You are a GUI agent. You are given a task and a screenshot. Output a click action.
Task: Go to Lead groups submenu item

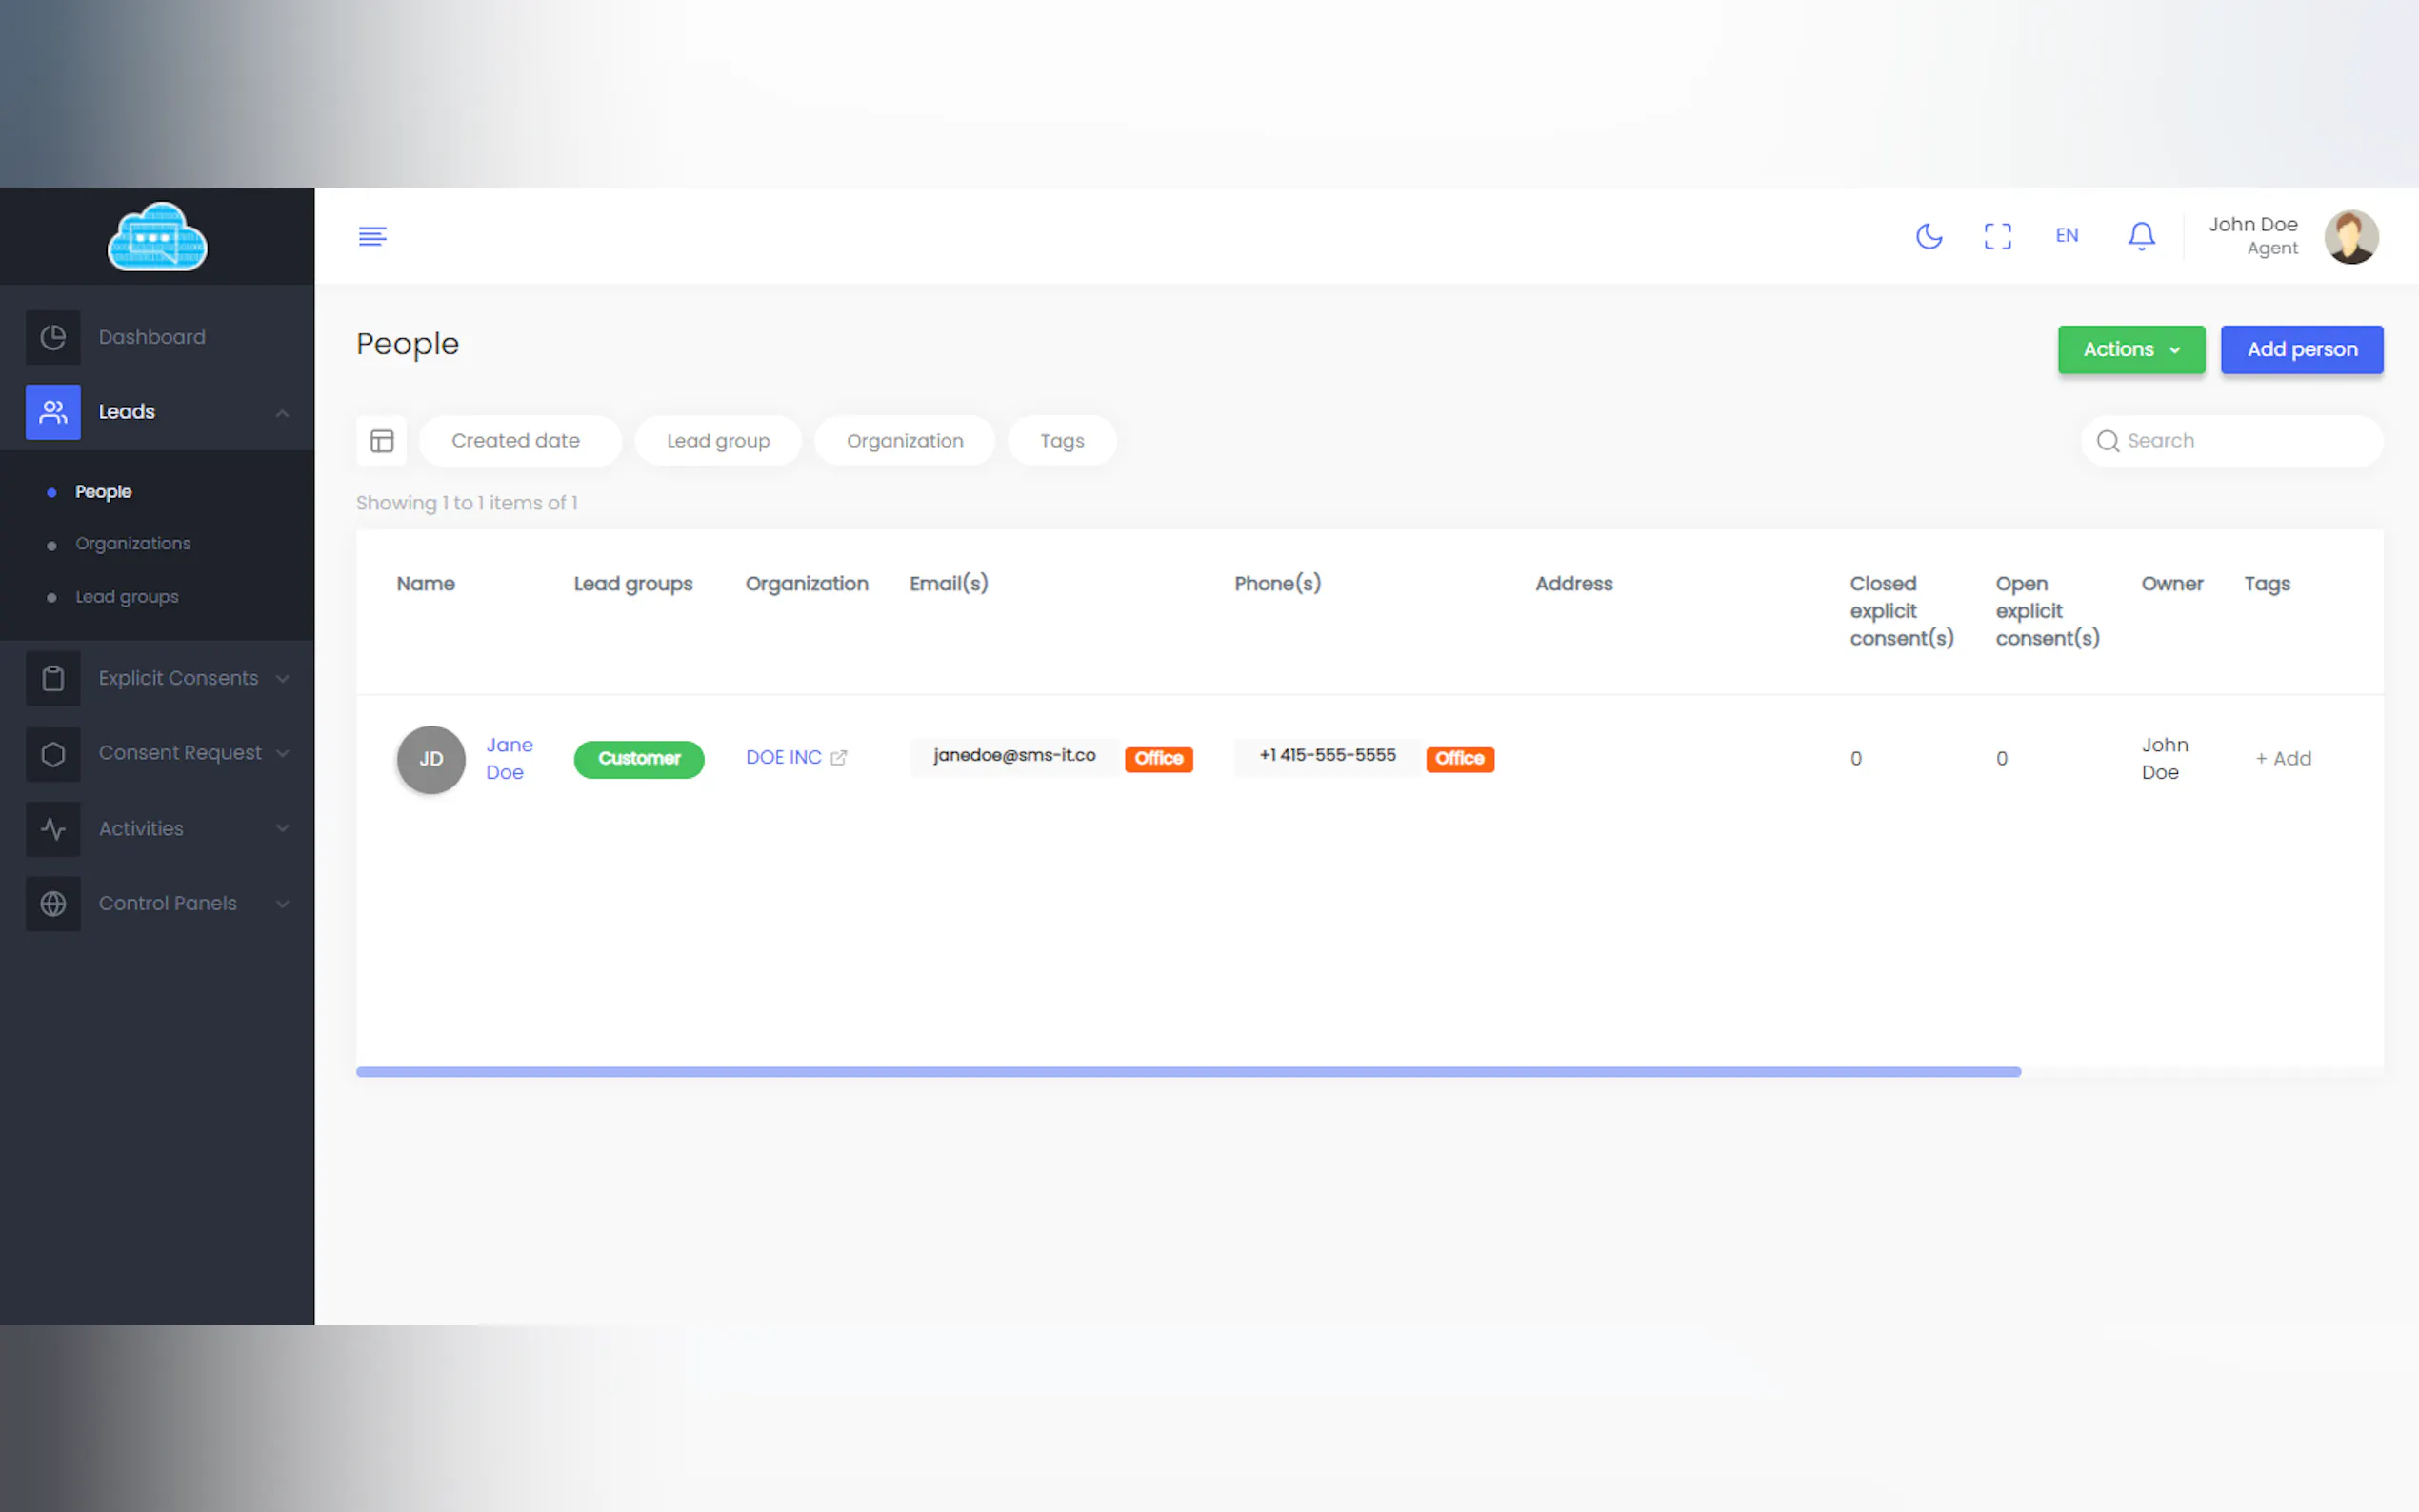click(x=127, y=597)
